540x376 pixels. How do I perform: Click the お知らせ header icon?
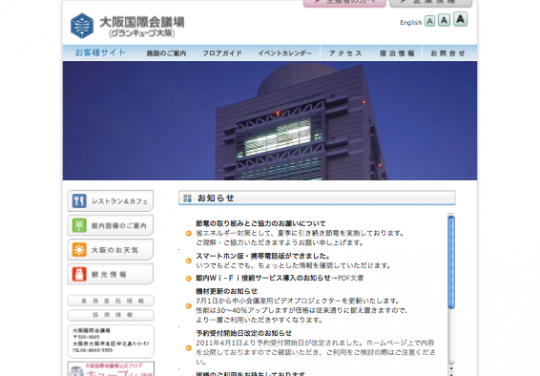187,198
